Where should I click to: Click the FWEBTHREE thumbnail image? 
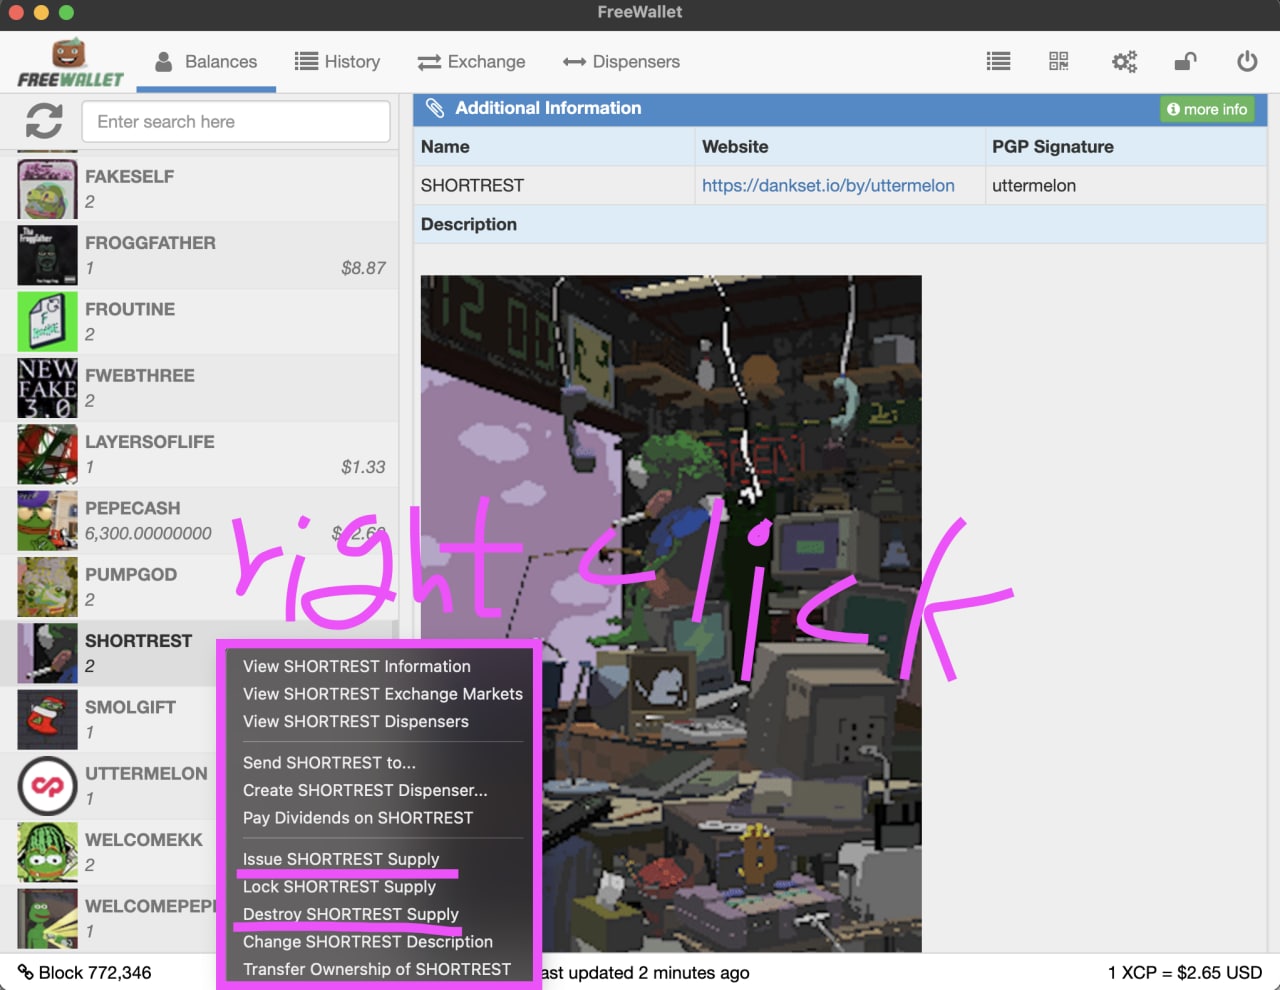pos(47,388)
